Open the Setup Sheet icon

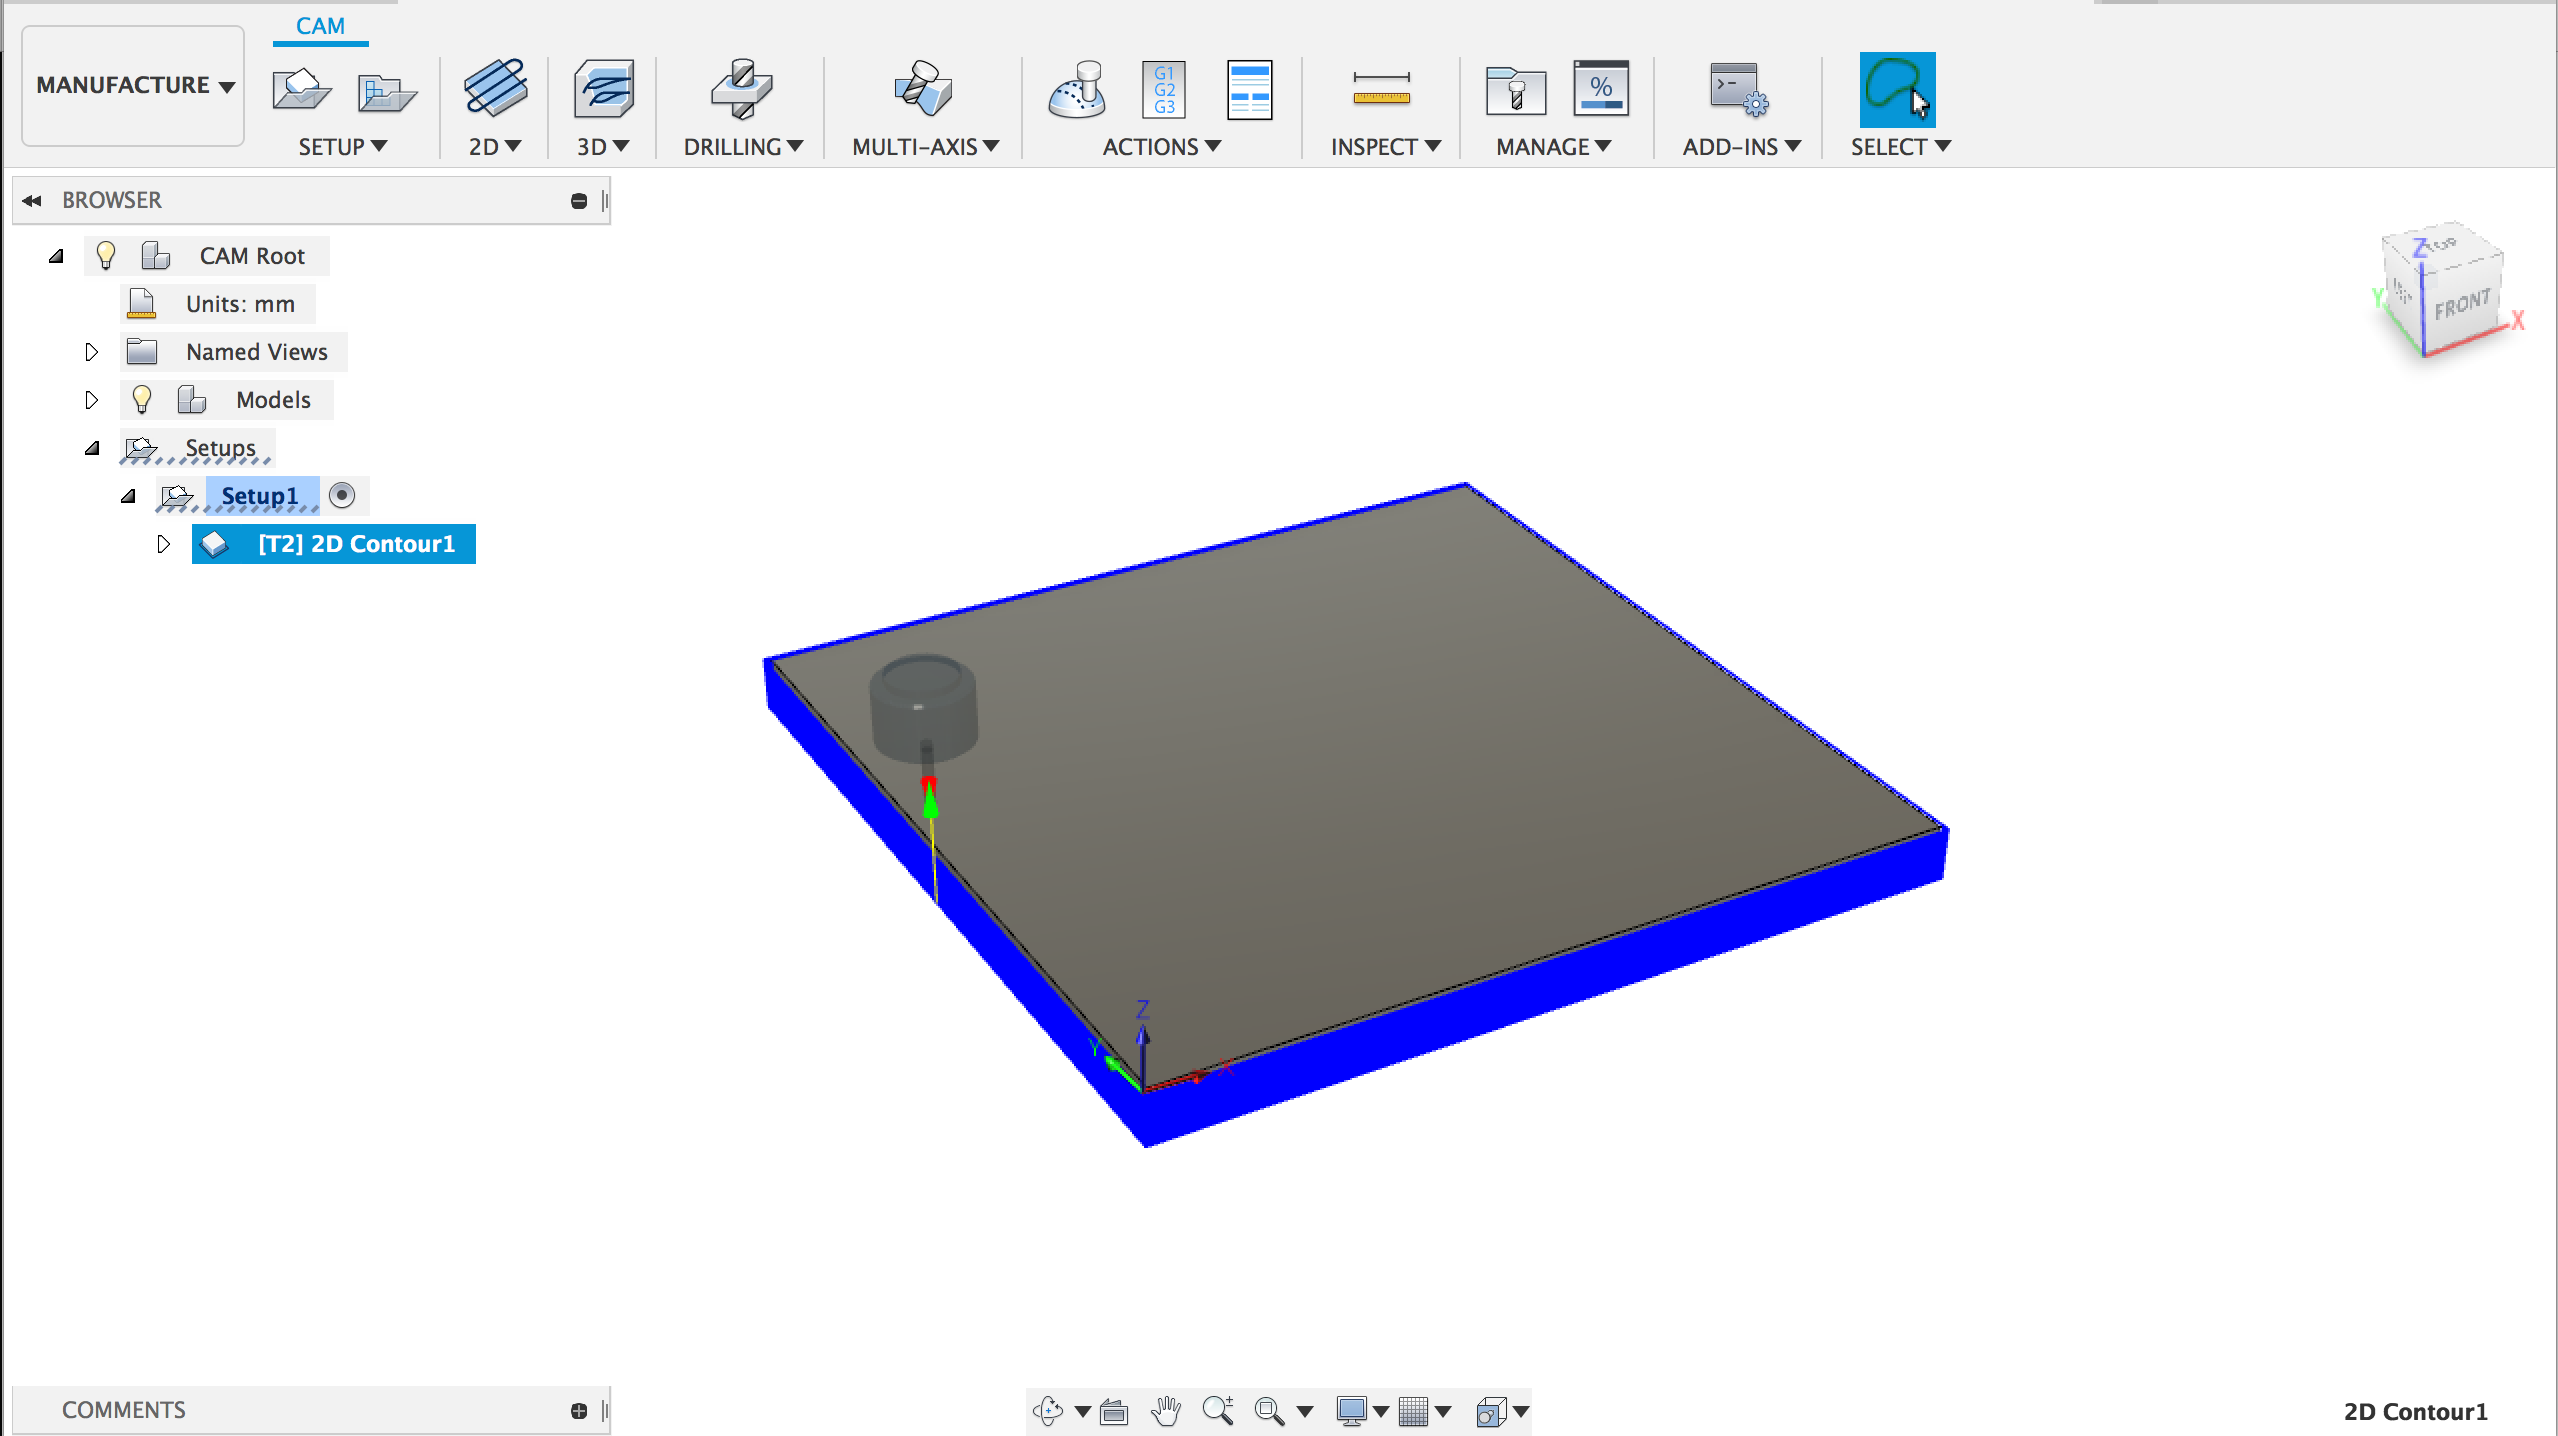point(1249,90)
